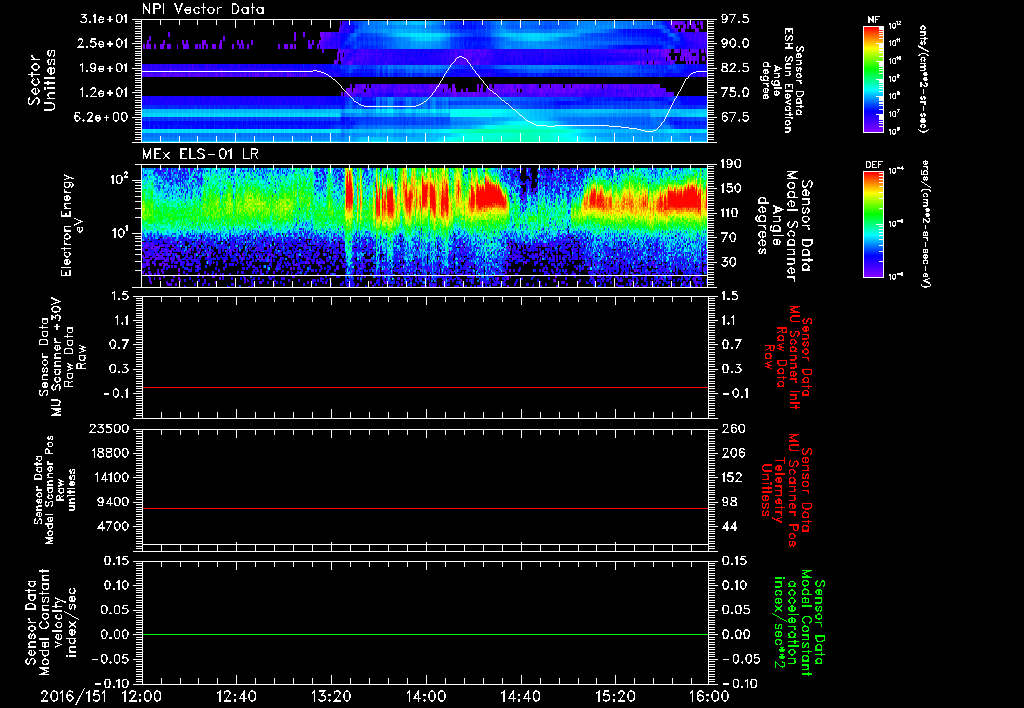Click the 44 telemetry tick label

[729, 526]
